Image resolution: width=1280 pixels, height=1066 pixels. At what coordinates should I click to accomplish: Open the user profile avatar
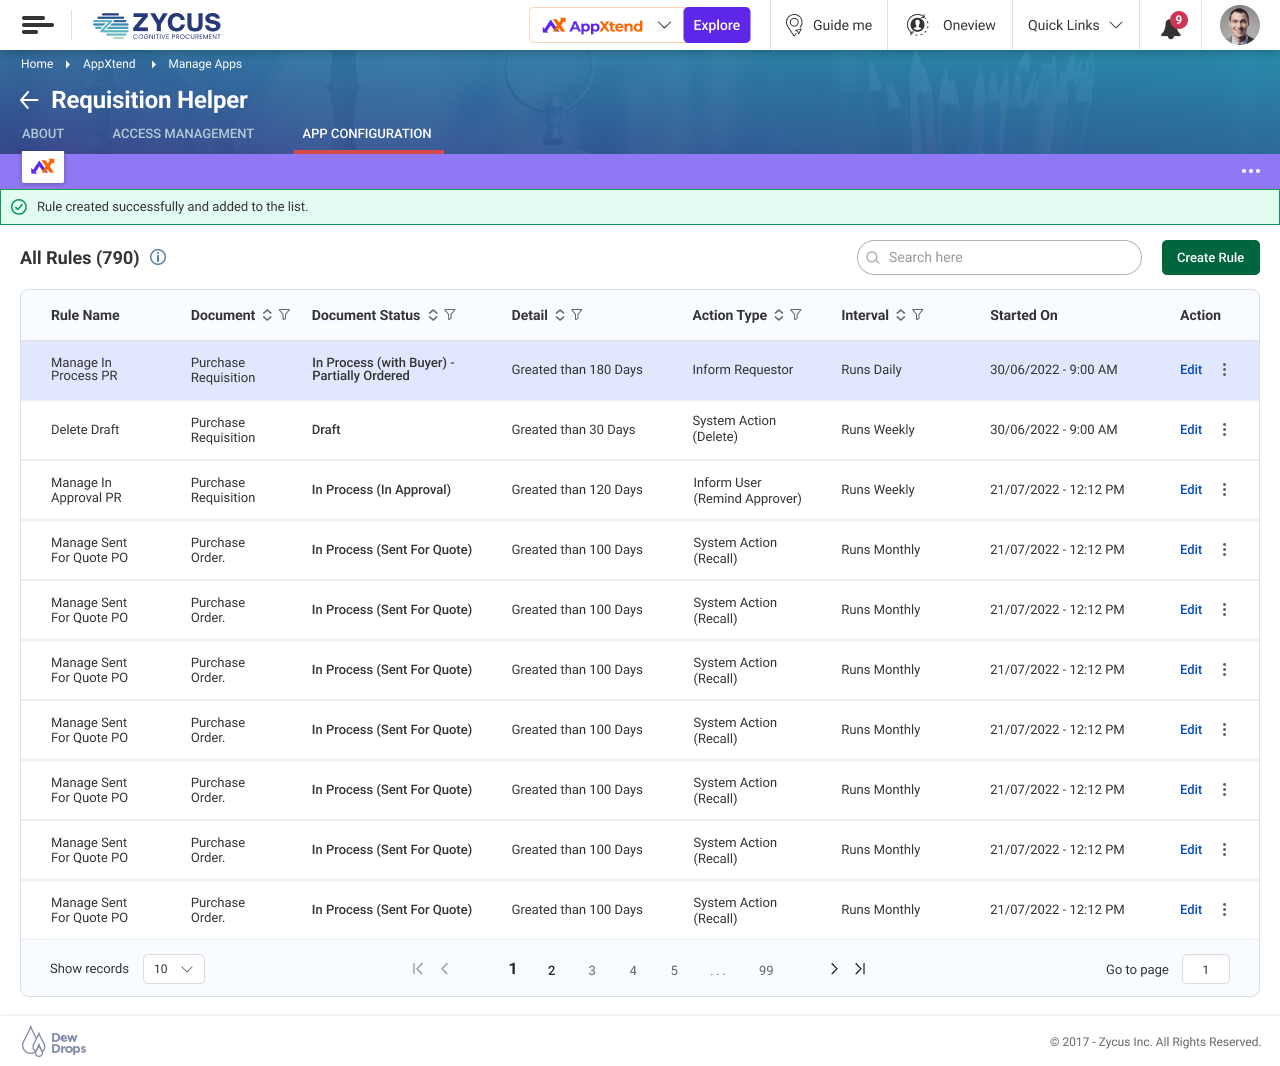tap(1239, 25)
